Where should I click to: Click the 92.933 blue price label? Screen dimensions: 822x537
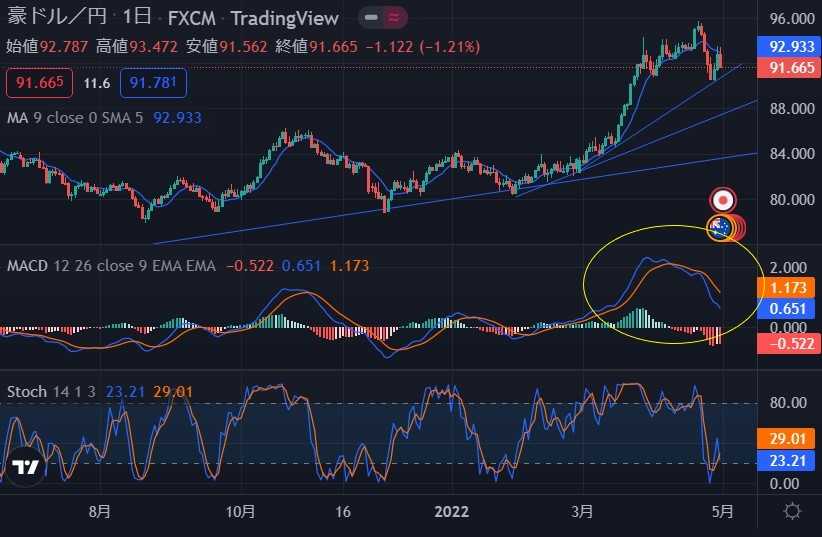pos(789,47)
